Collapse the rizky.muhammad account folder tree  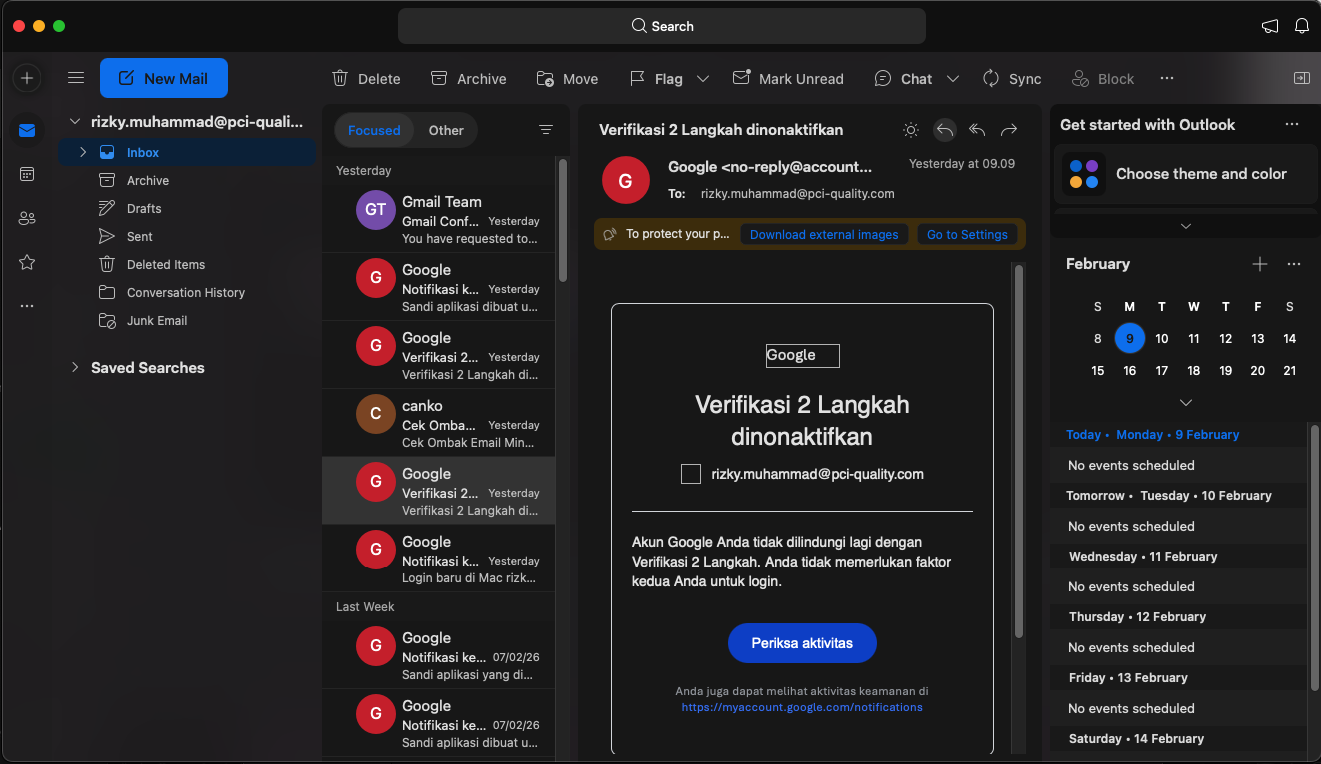click(74, 121)
